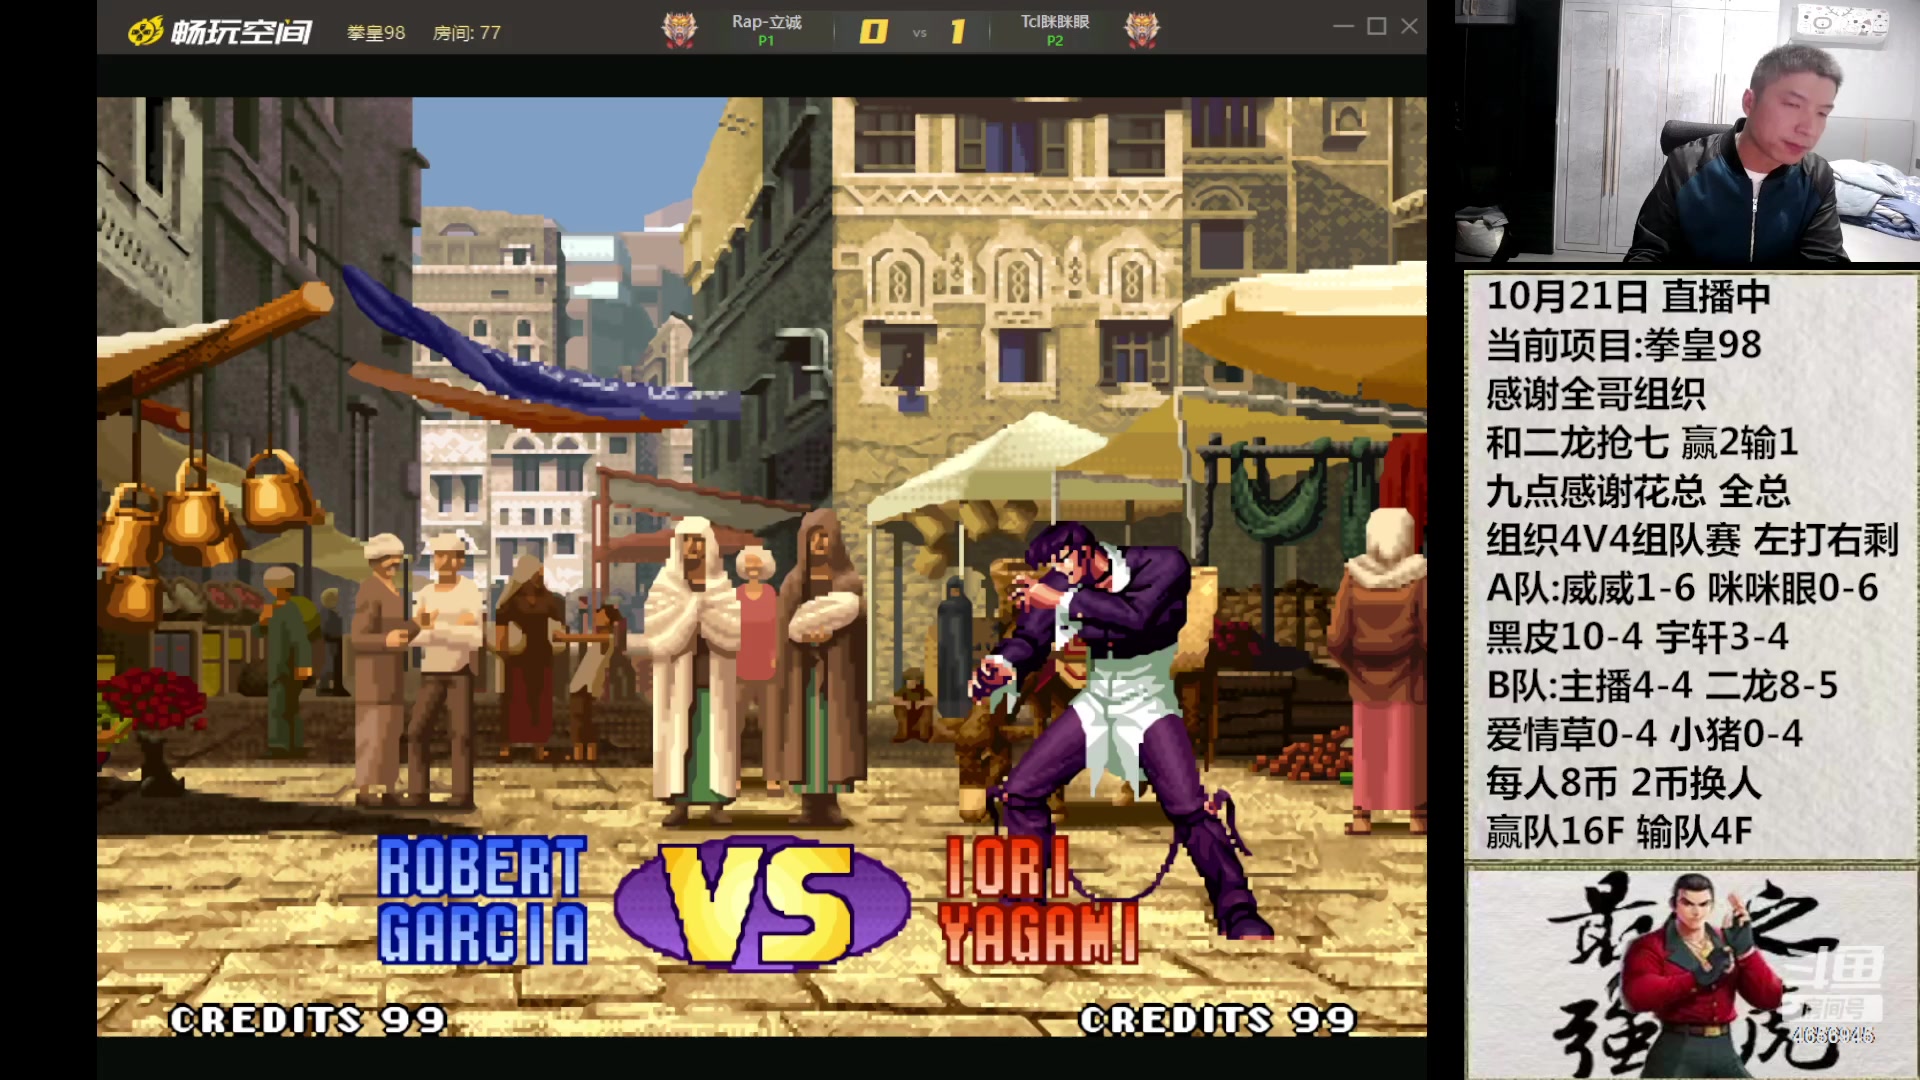
Task: Click the 组织4V4组队赛 左打右剩 line
Action: 1692,540
